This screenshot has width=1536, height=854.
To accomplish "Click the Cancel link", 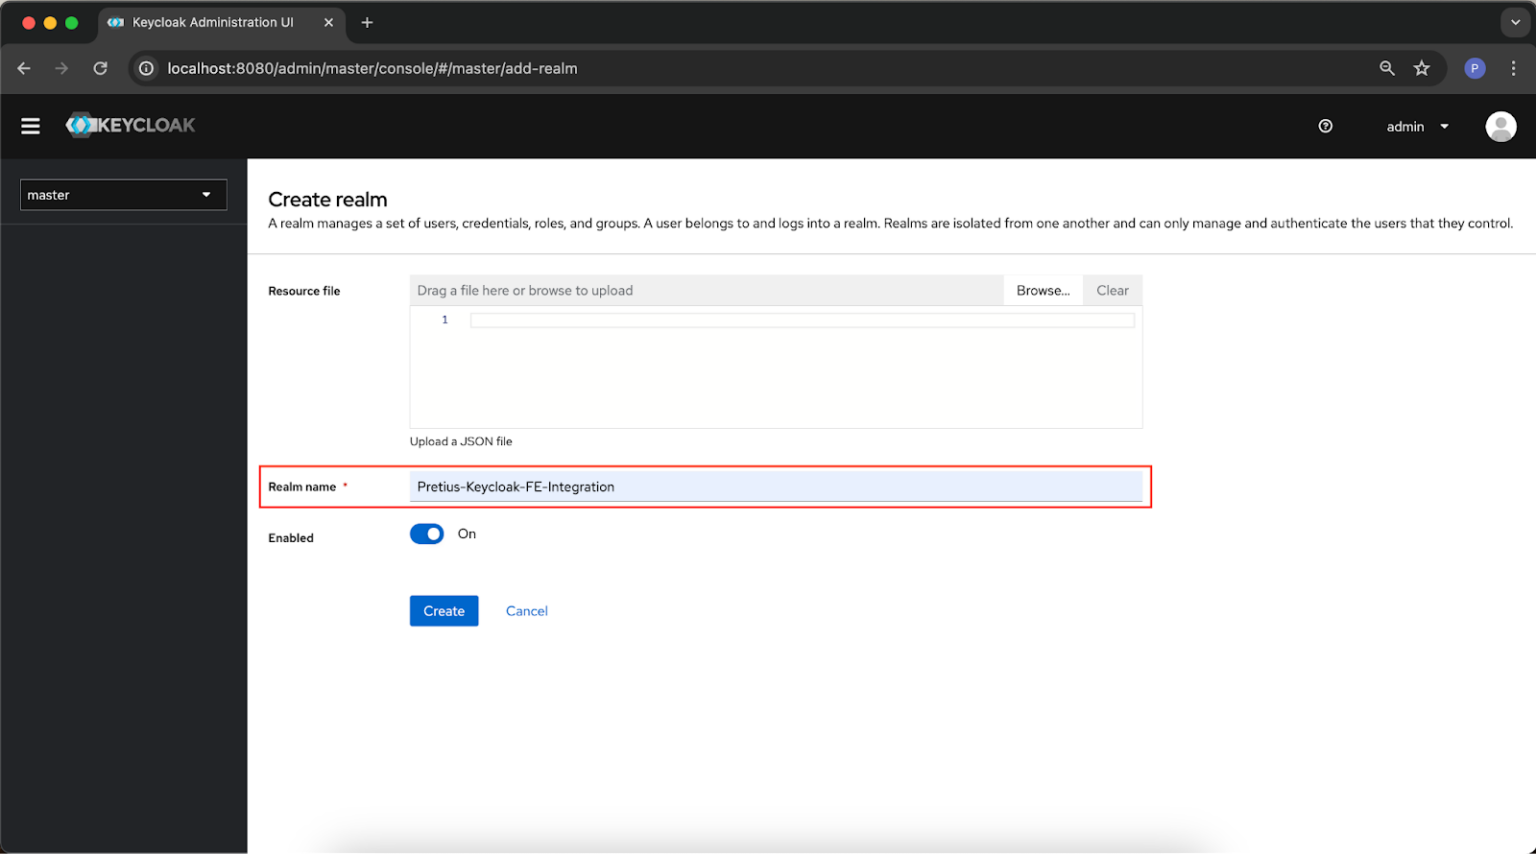I will 526,611.
